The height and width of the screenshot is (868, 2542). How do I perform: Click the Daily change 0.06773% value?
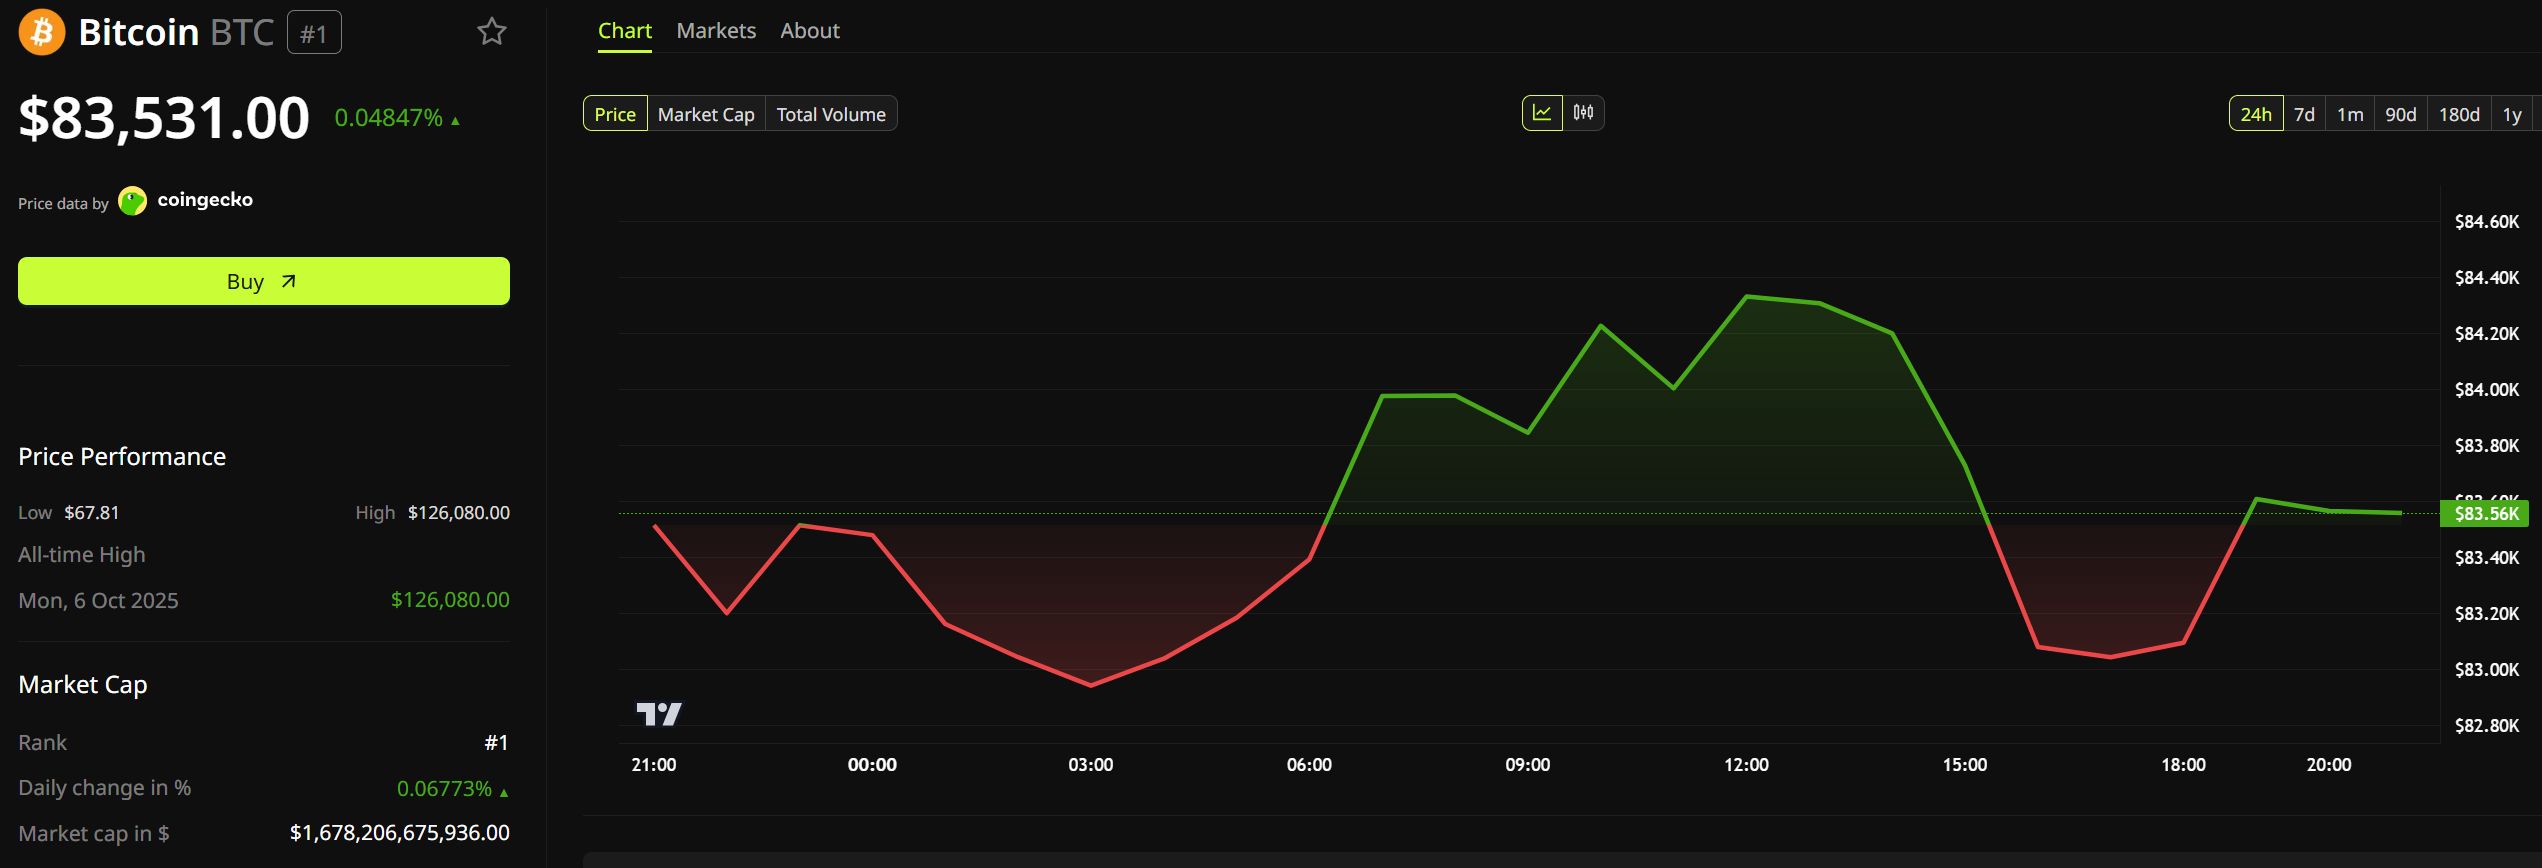point(444,789)
